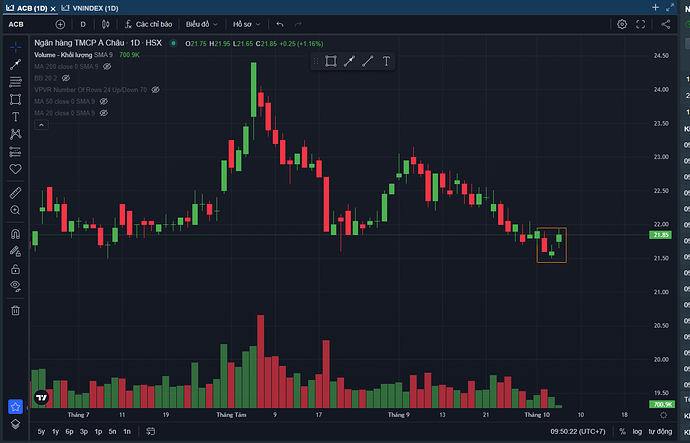Select the trend line drawing tool
690x443 pixels.
click(15, 65)
